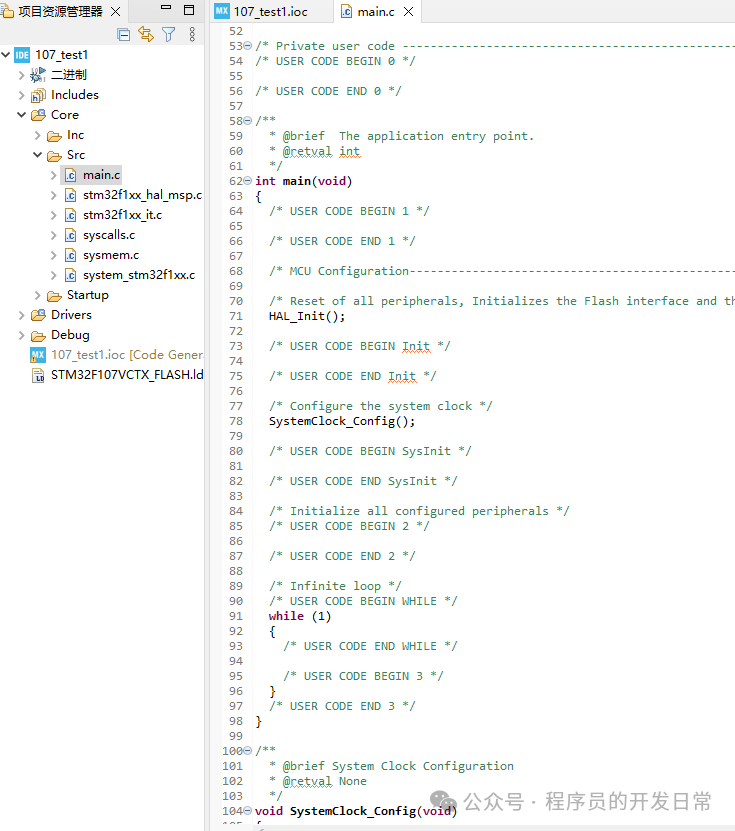The image size is (735, 831).
Task: Click the binaries icon next to 二进制
Action: coord(38,75)
